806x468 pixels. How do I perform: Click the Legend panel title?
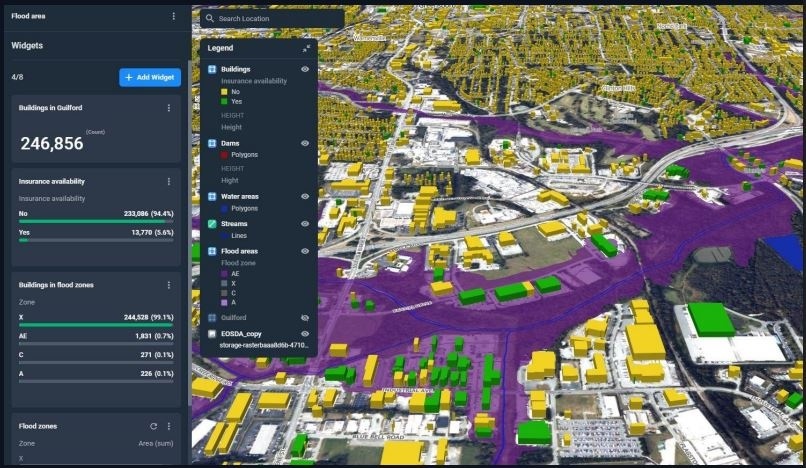click(x=221, y=48)
